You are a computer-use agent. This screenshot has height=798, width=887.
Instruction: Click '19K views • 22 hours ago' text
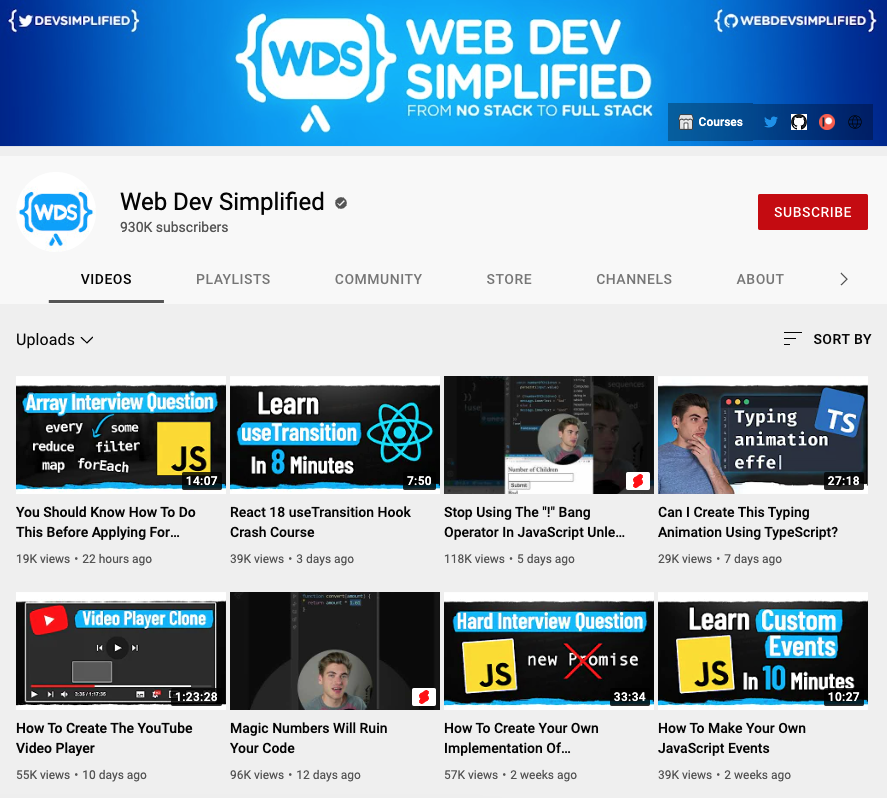(84, 559)
